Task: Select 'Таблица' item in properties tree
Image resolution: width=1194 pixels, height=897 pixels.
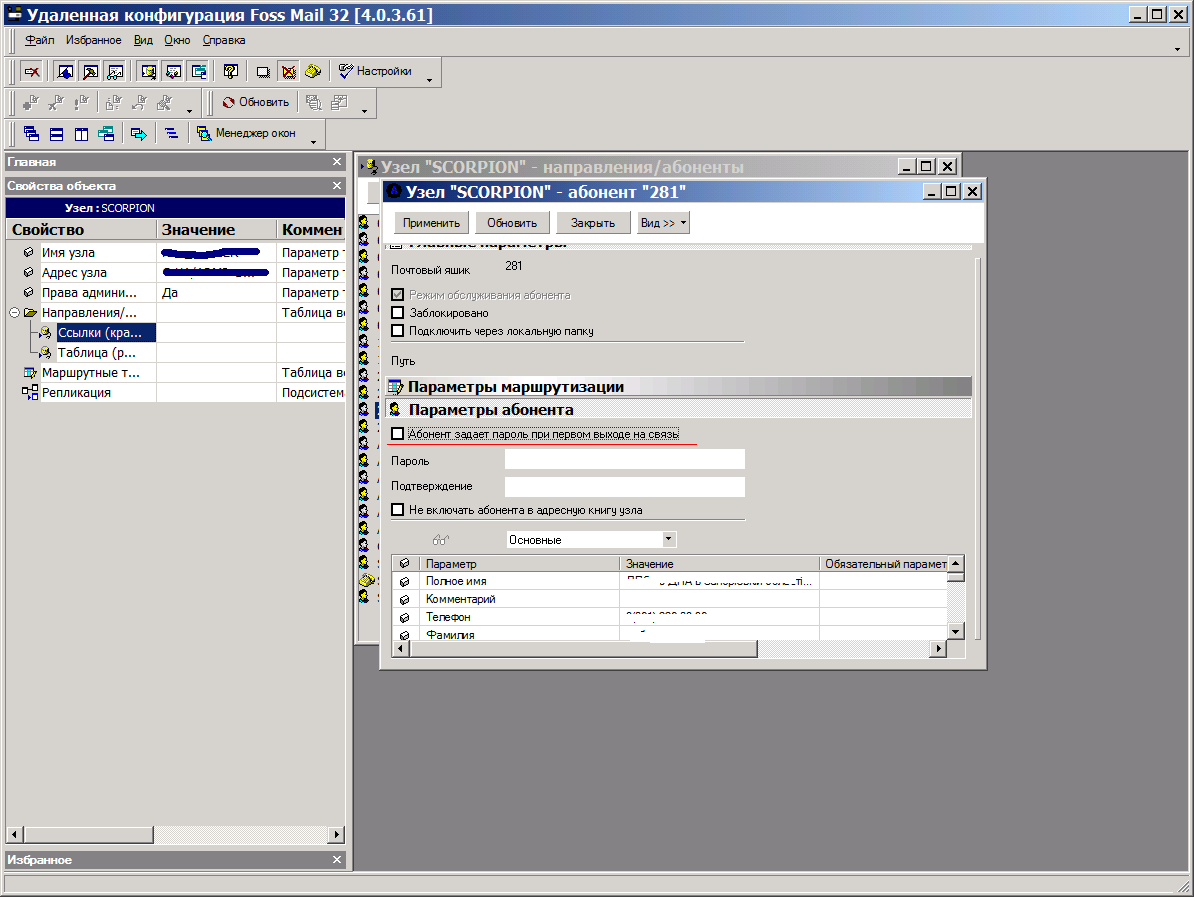Action: point(97,353)
